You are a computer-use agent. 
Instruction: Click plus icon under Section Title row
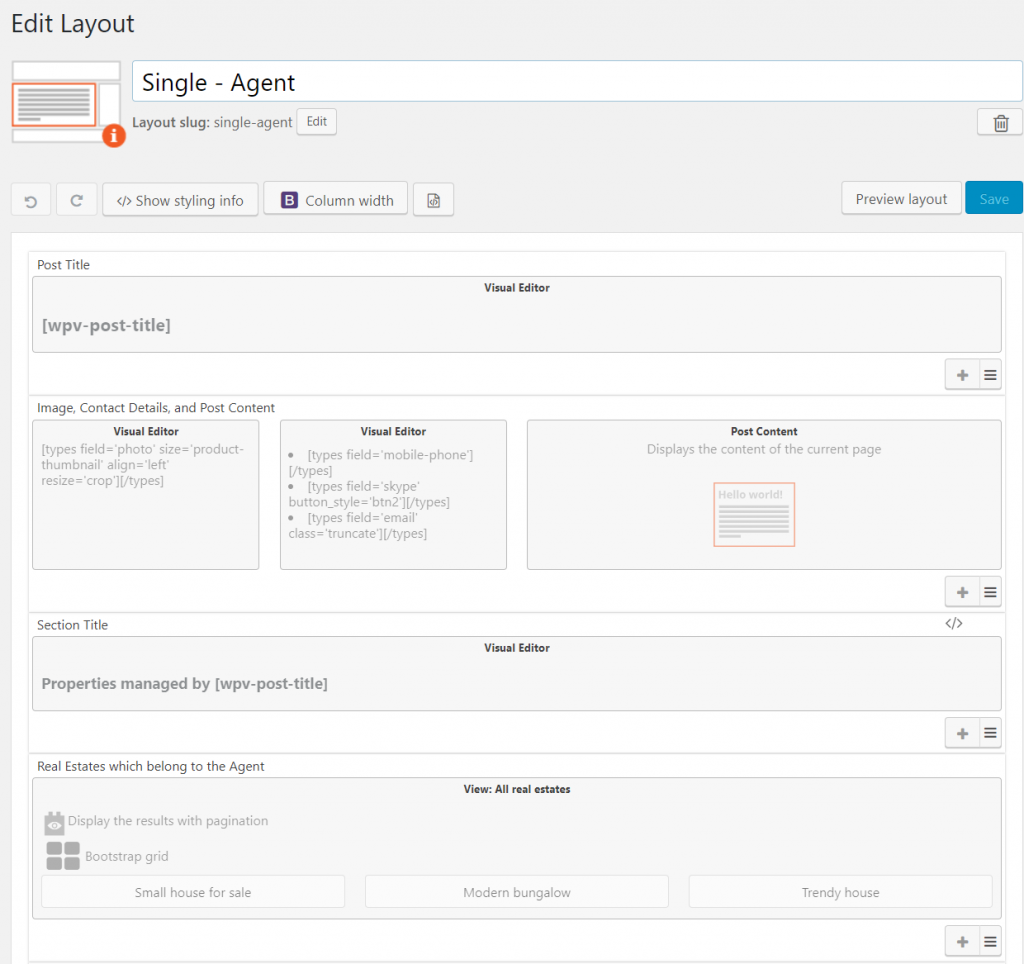coord(962,733)
